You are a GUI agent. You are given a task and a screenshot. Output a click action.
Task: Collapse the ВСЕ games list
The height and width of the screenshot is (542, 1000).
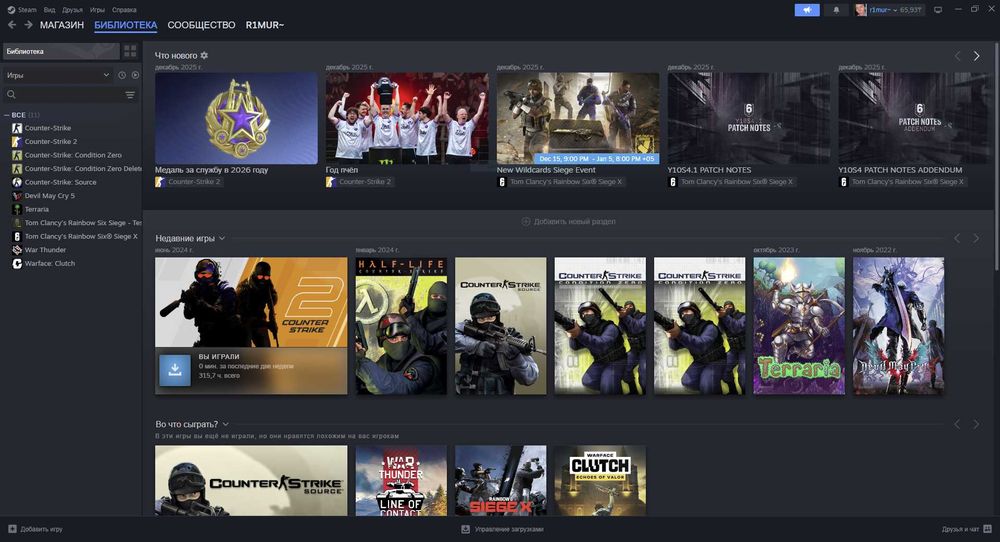coord(6,115)
